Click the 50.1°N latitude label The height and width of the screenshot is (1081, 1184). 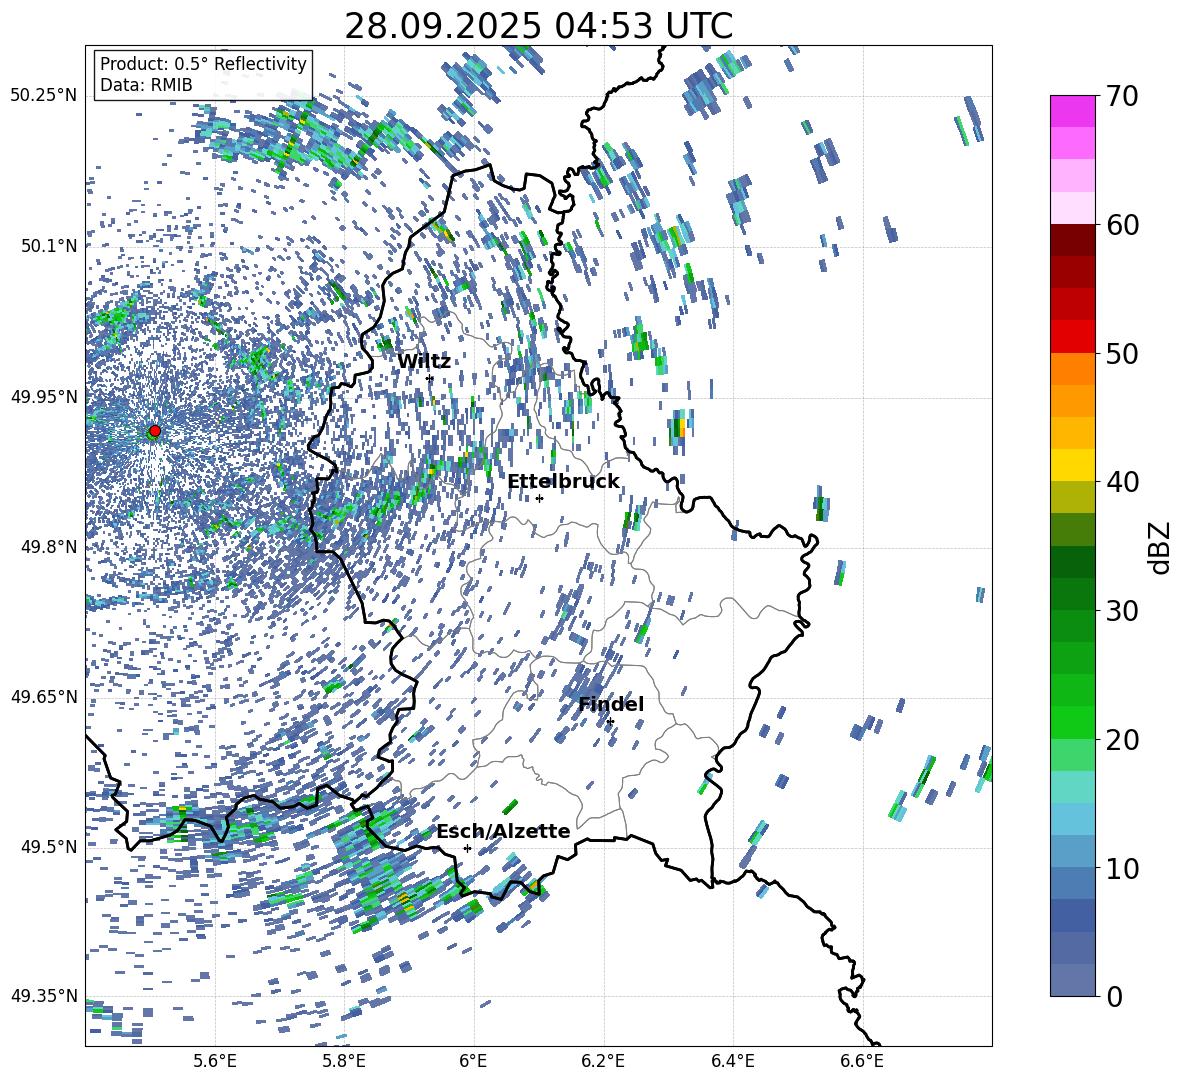48,246
